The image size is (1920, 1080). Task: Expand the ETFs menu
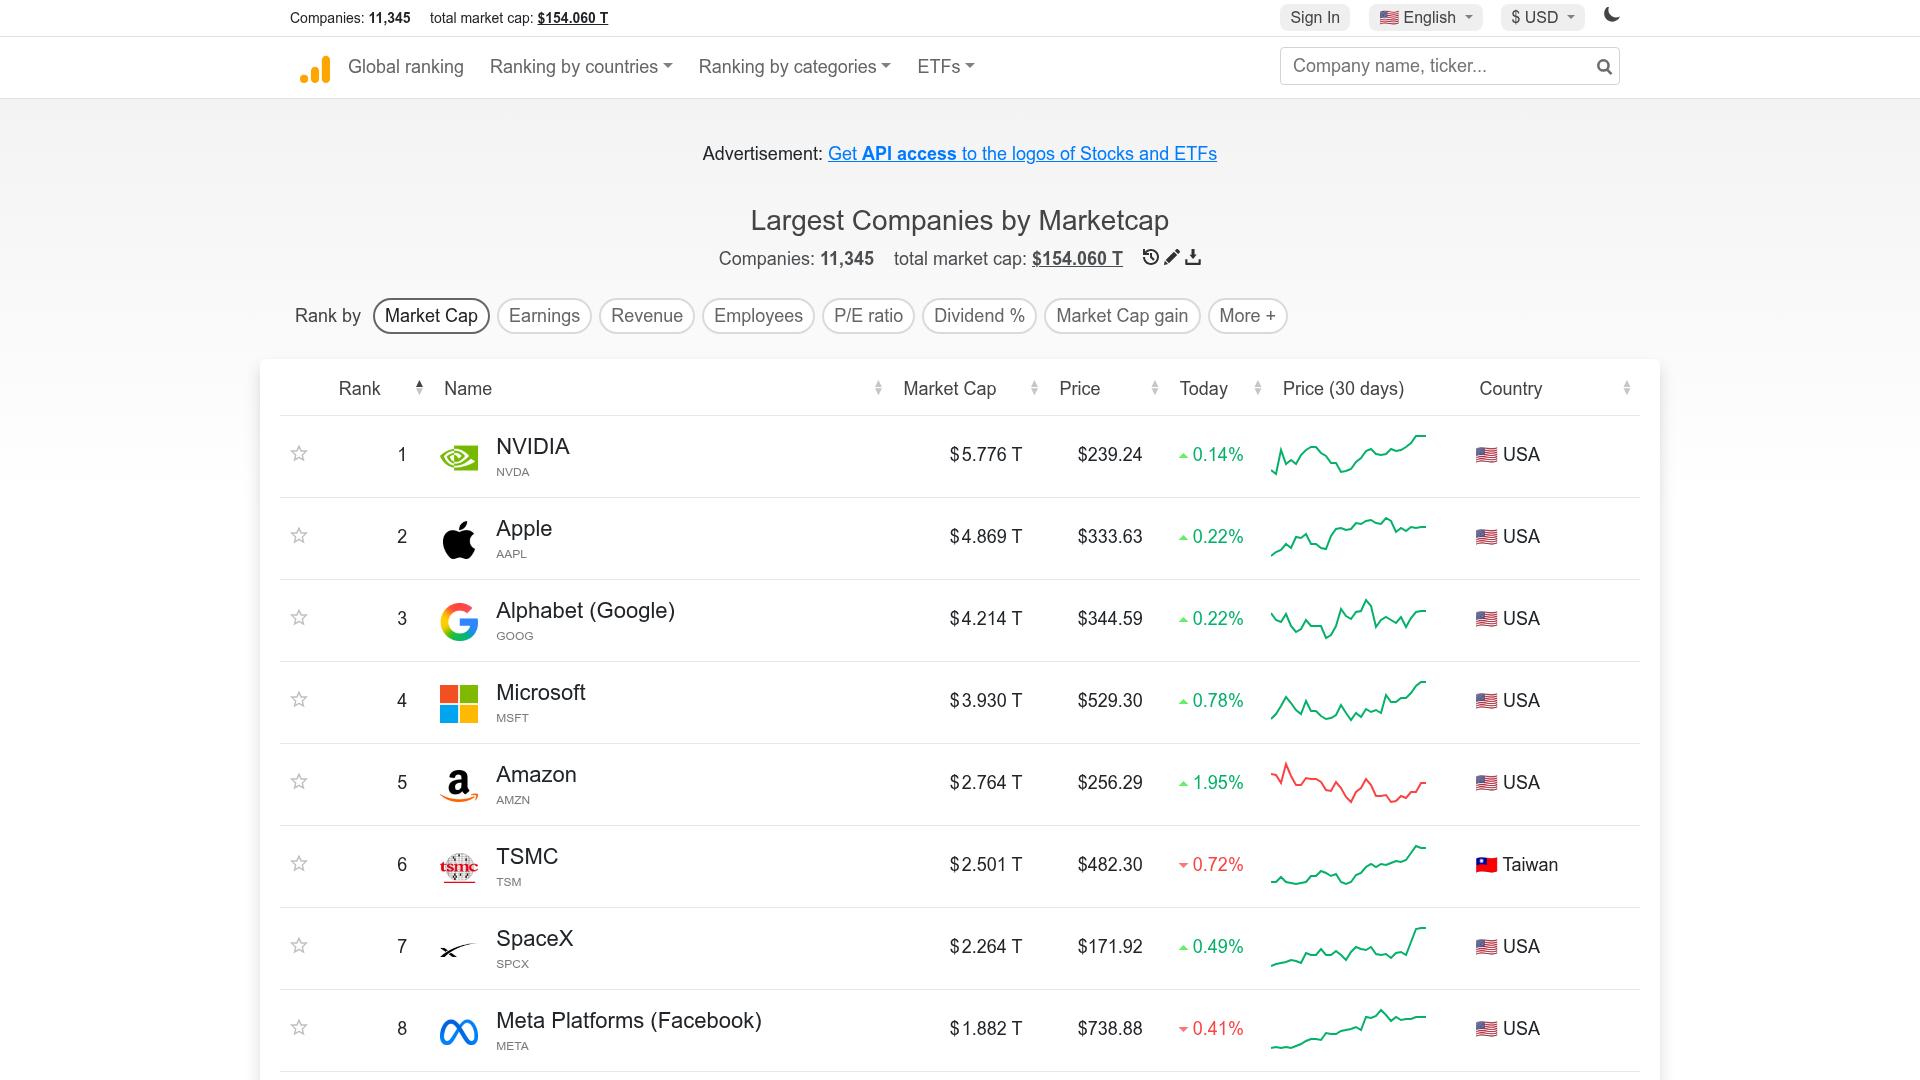[x=945, y=67]
